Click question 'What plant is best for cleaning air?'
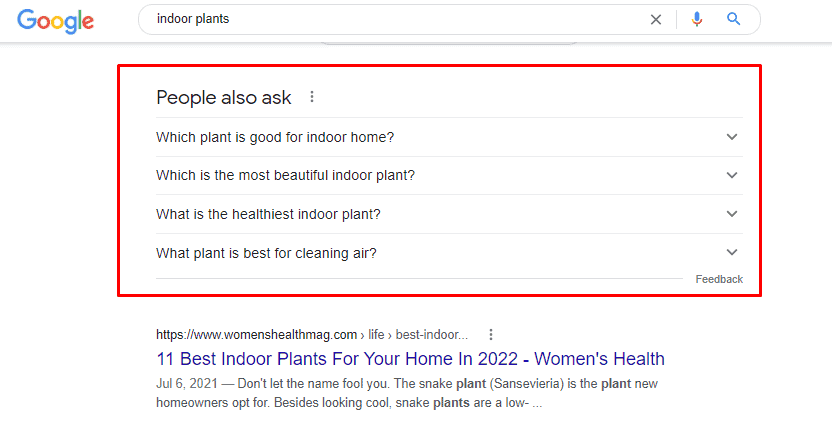The width and height of the screenshot is (832, 424). click(266, 253)
